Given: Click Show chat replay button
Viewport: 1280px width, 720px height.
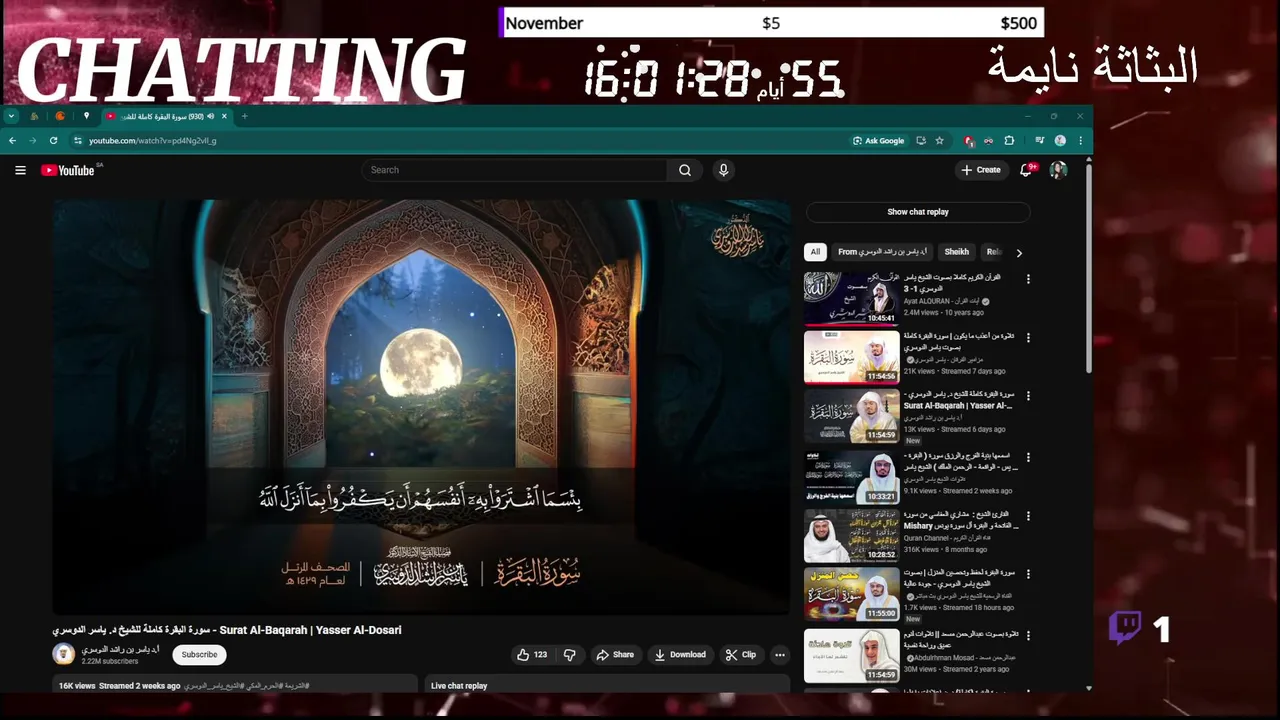Looking at the screenshot, I should [918, 212].
